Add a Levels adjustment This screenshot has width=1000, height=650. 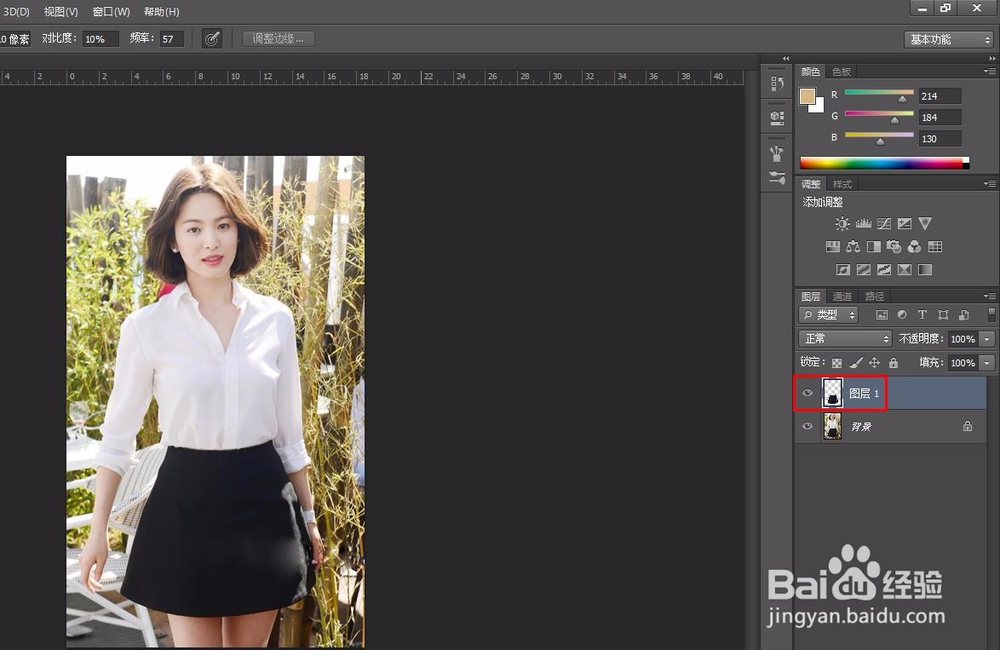click(x=864, y=223)
